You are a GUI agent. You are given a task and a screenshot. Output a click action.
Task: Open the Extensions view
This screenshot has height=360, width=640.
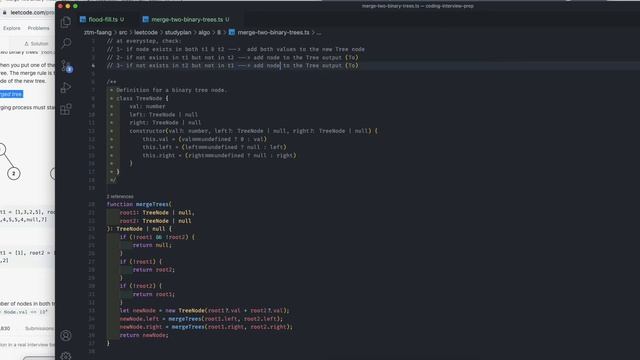point(66,109)
